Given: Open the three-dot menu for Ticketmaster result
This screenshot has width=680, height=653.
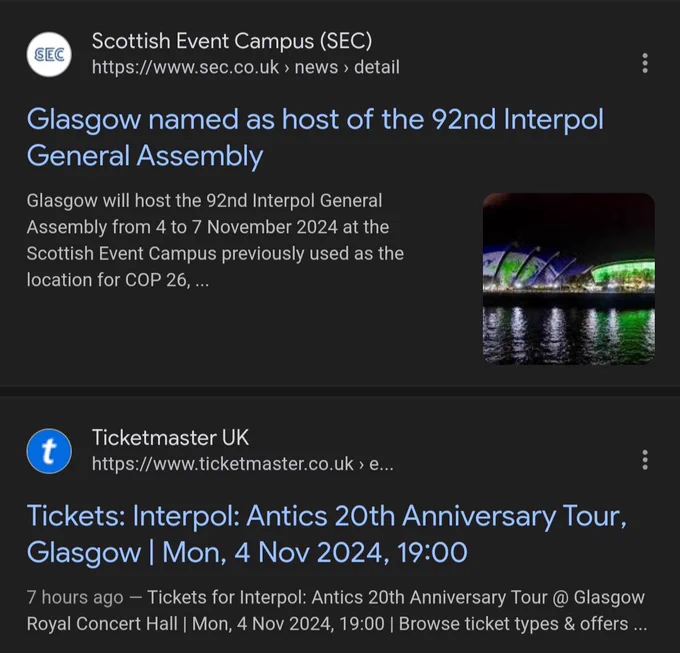Looking at the screenshot, I should point(645,460).
